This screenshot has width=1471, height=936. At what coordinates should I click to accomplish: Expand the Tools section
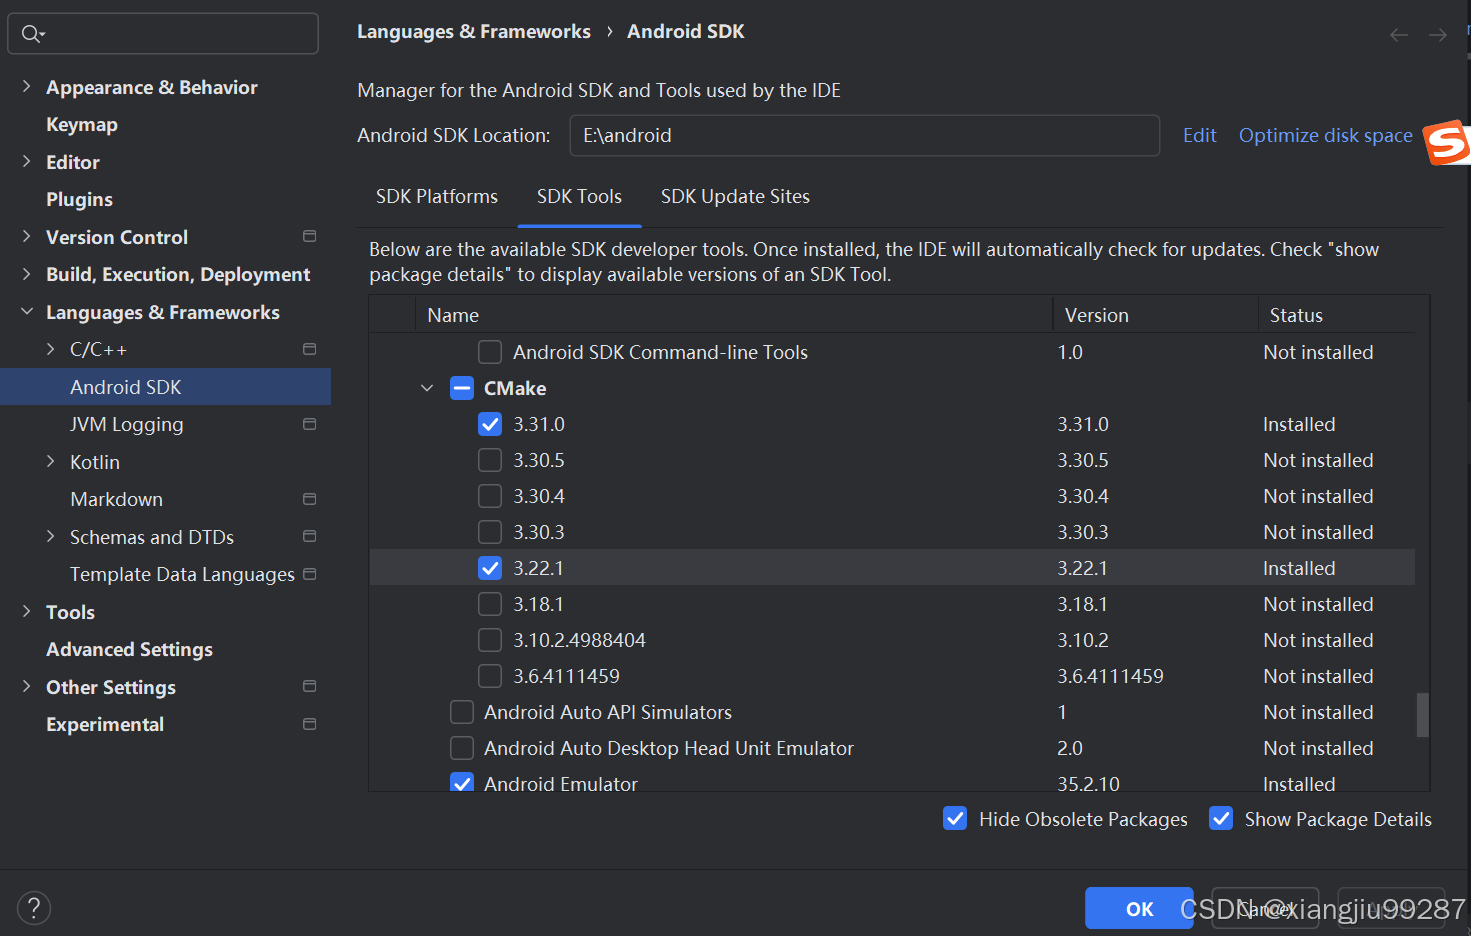click(x=27, y=611)
